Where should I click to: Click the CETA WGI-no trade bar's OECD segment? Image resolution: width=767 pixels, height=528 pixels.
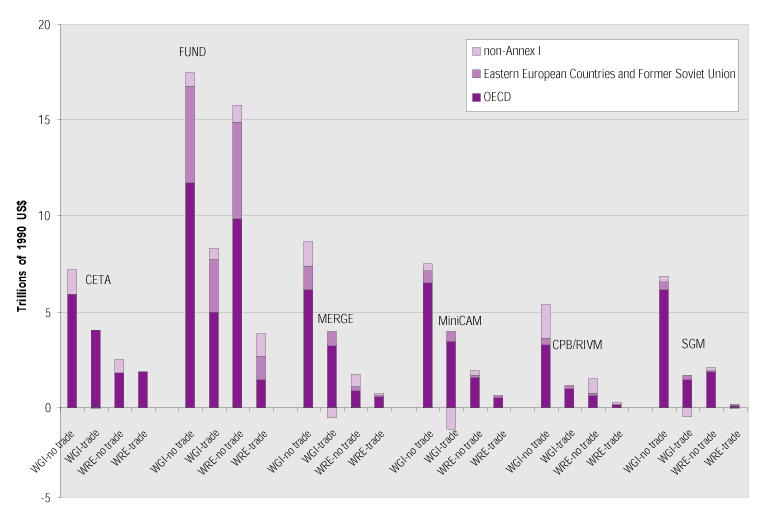coord(72,350)
